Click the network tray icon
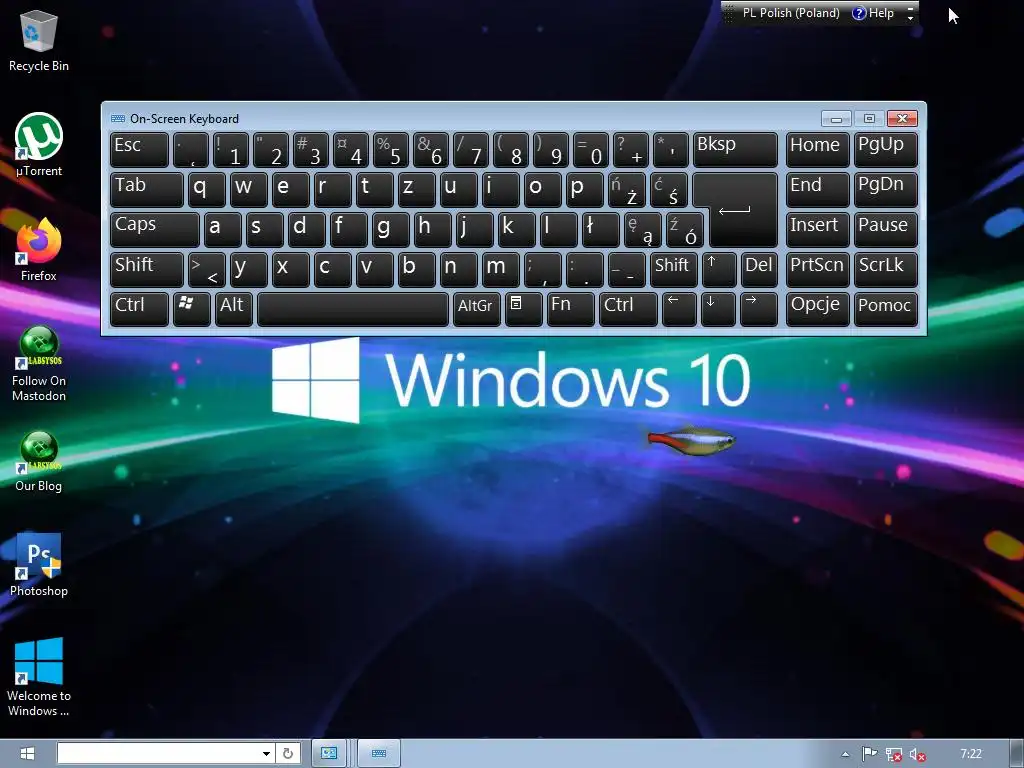This screenshot has height=768, width=1024. (894, 755)
